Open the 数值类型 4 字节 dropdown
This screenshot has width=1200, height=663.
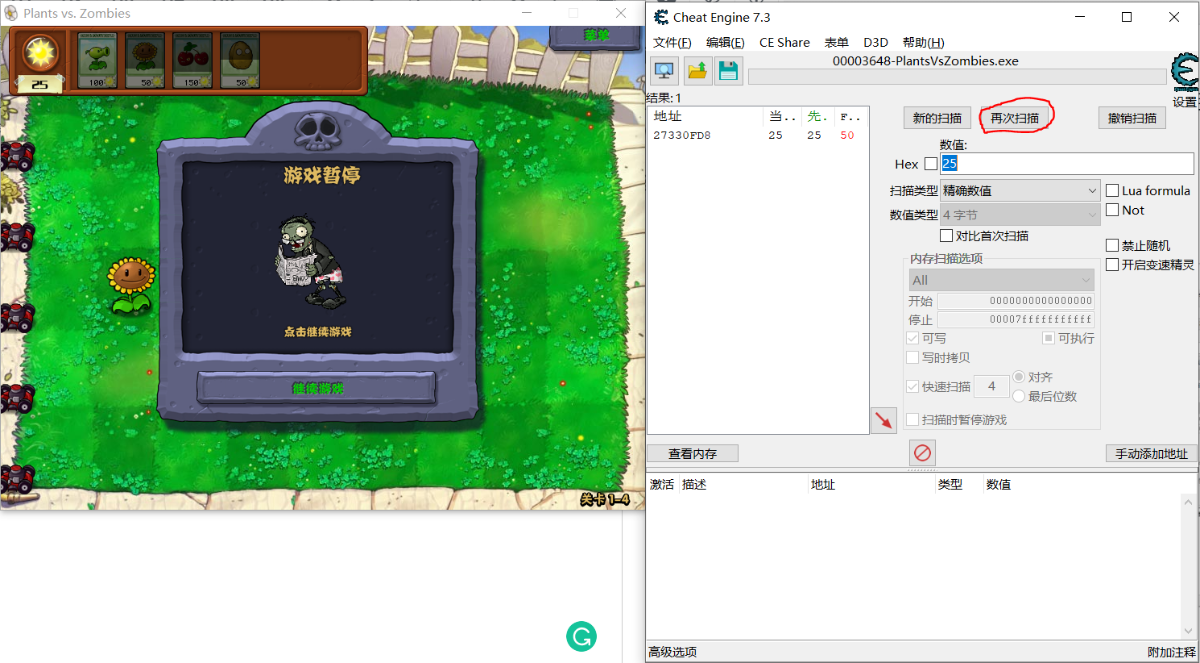click(1020, 215)
